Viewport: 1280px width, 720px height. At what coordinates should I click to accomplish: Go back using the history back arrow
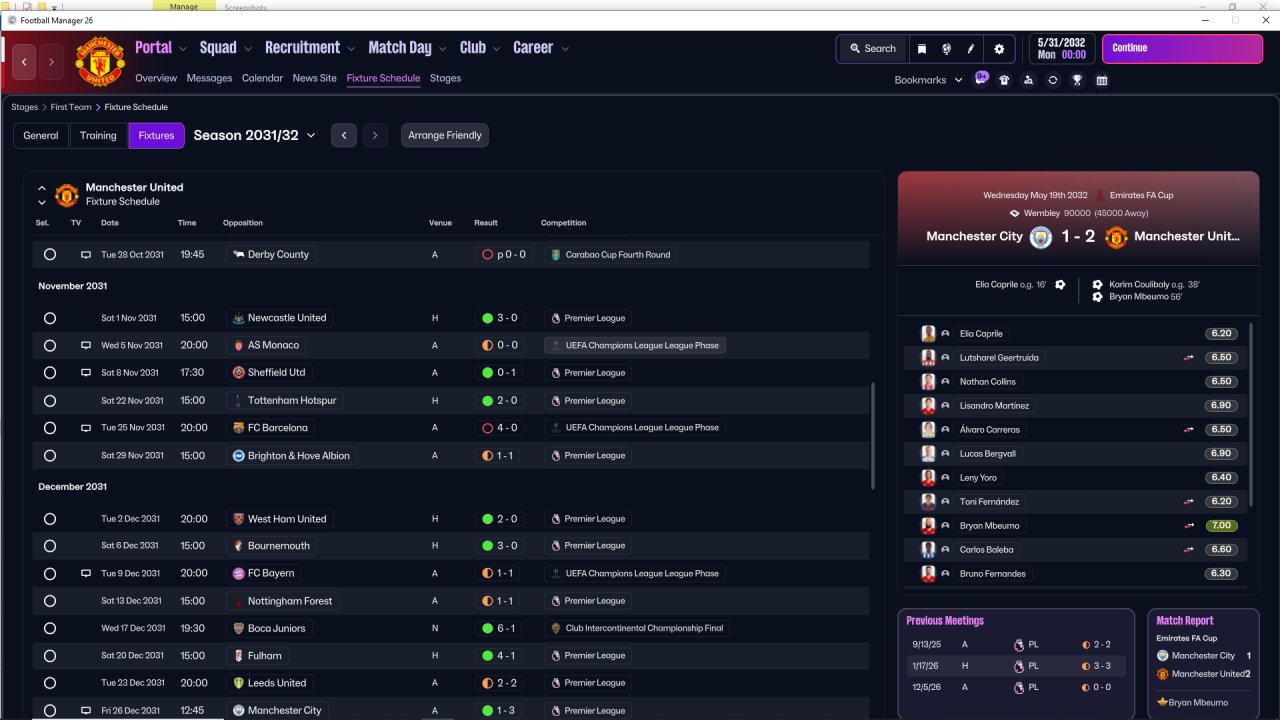24,62
